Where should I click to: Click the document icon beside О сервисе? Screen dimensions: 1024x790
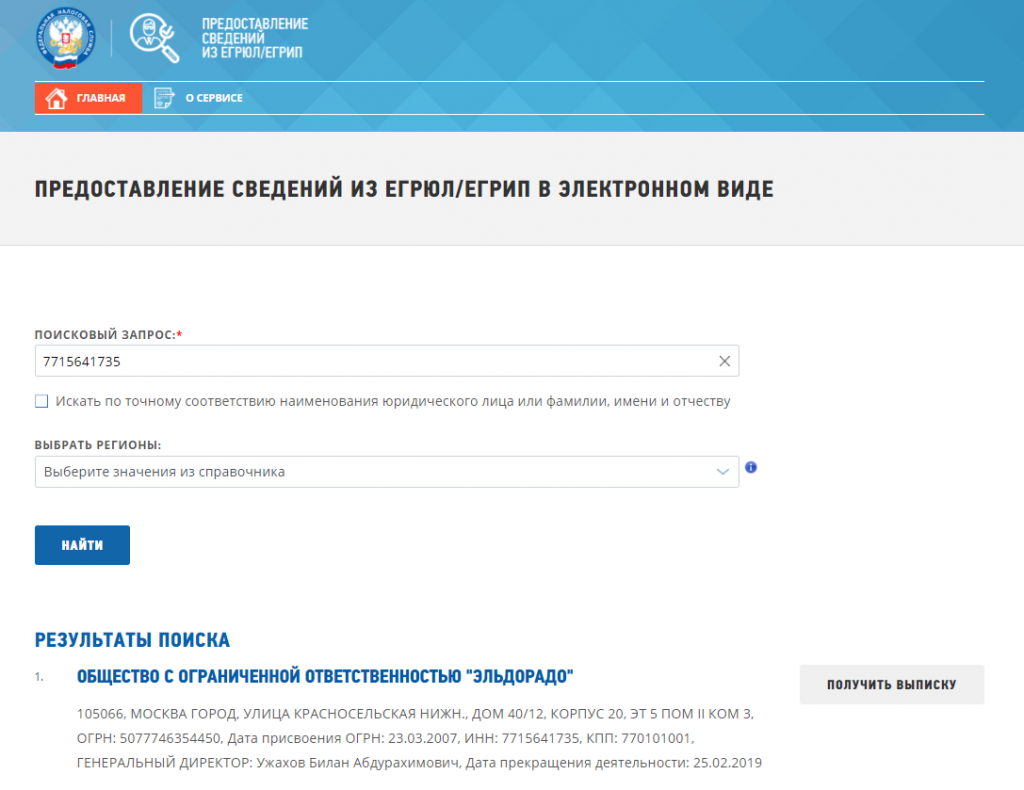tap(164, 98)
